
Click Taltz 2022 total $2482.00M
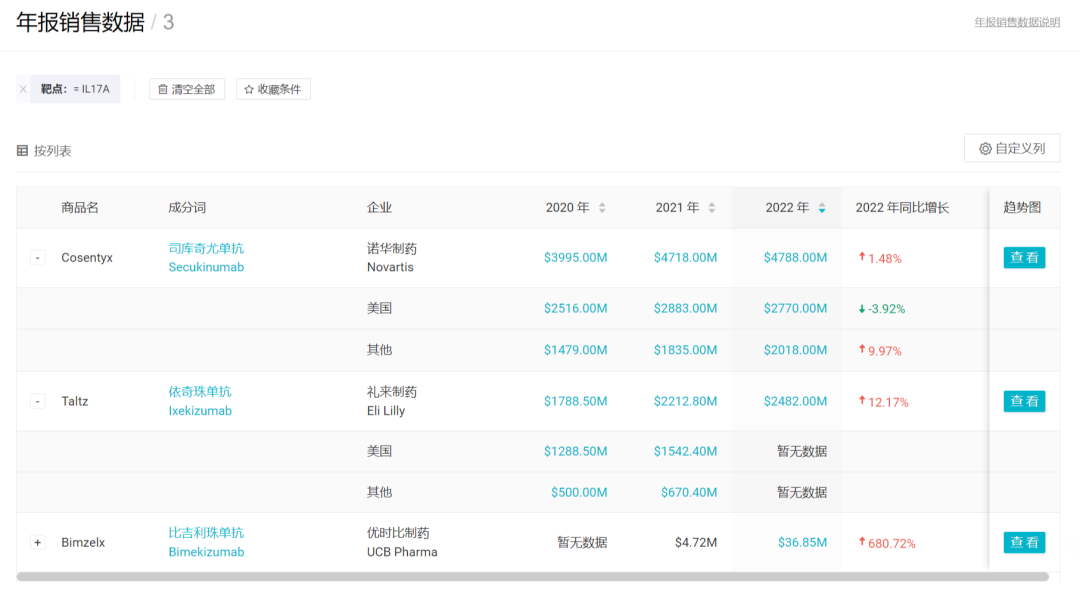click(796, 401)
